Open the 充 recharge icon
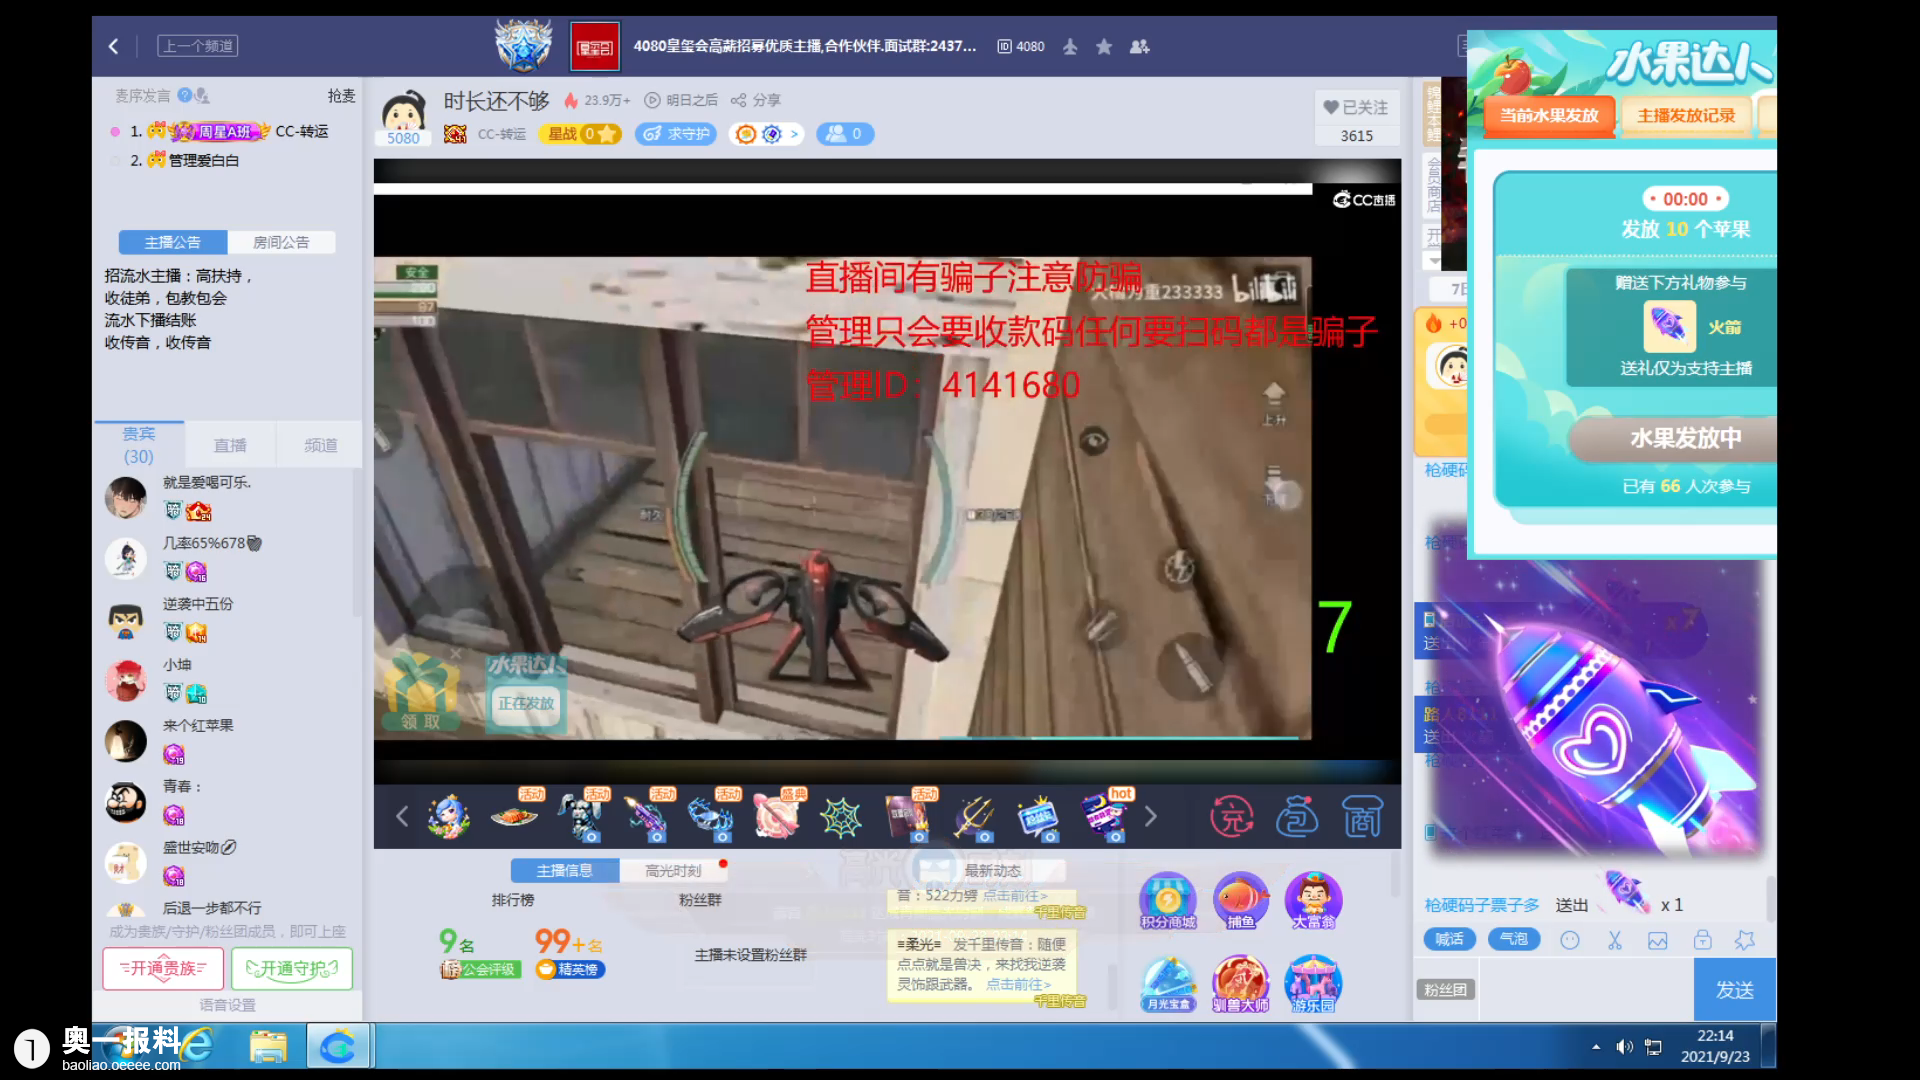 click(1231, 817)
